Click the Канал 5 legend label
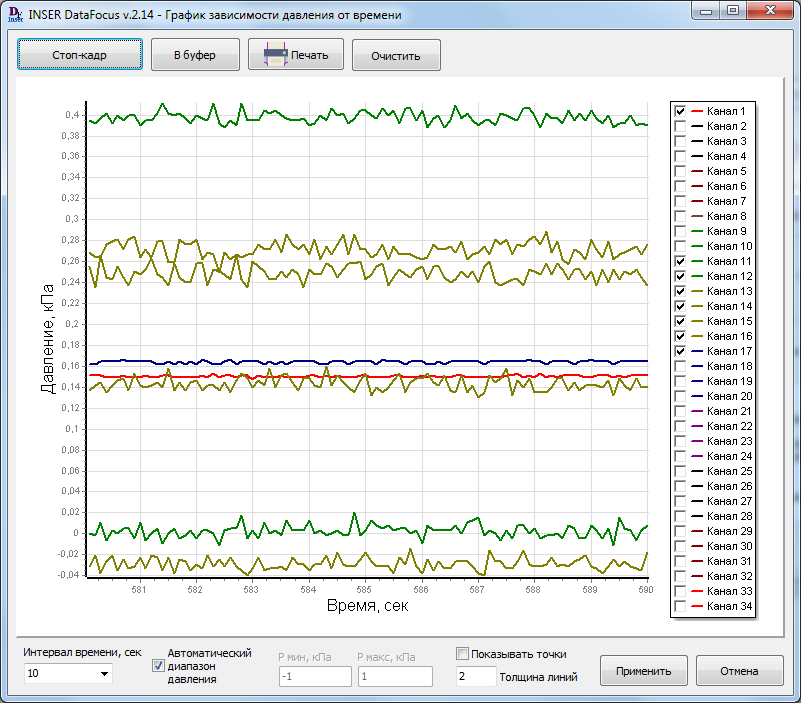The image size is (801, 703). (x=726, y=171)
